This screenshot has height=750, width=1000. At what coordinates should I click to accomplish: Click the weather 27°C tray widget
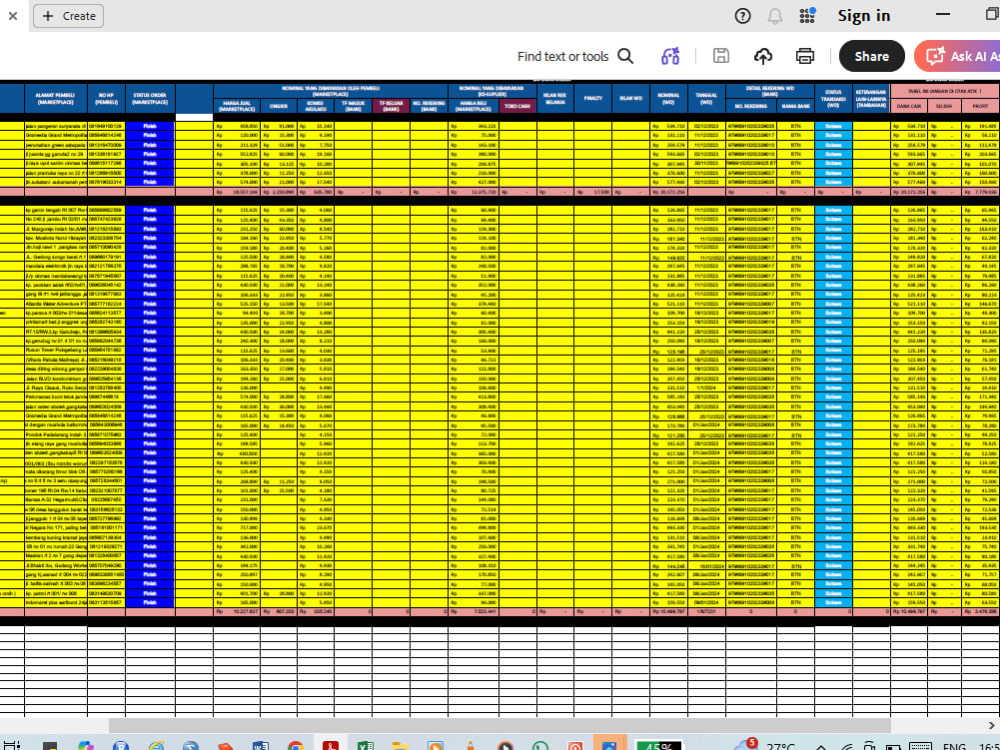(765, 745)
